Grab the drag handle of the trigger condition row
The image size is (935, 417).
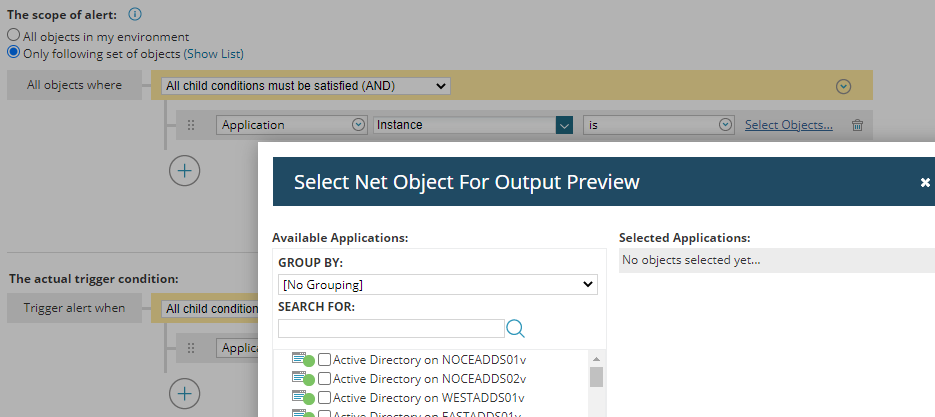(x=191, y=348)
